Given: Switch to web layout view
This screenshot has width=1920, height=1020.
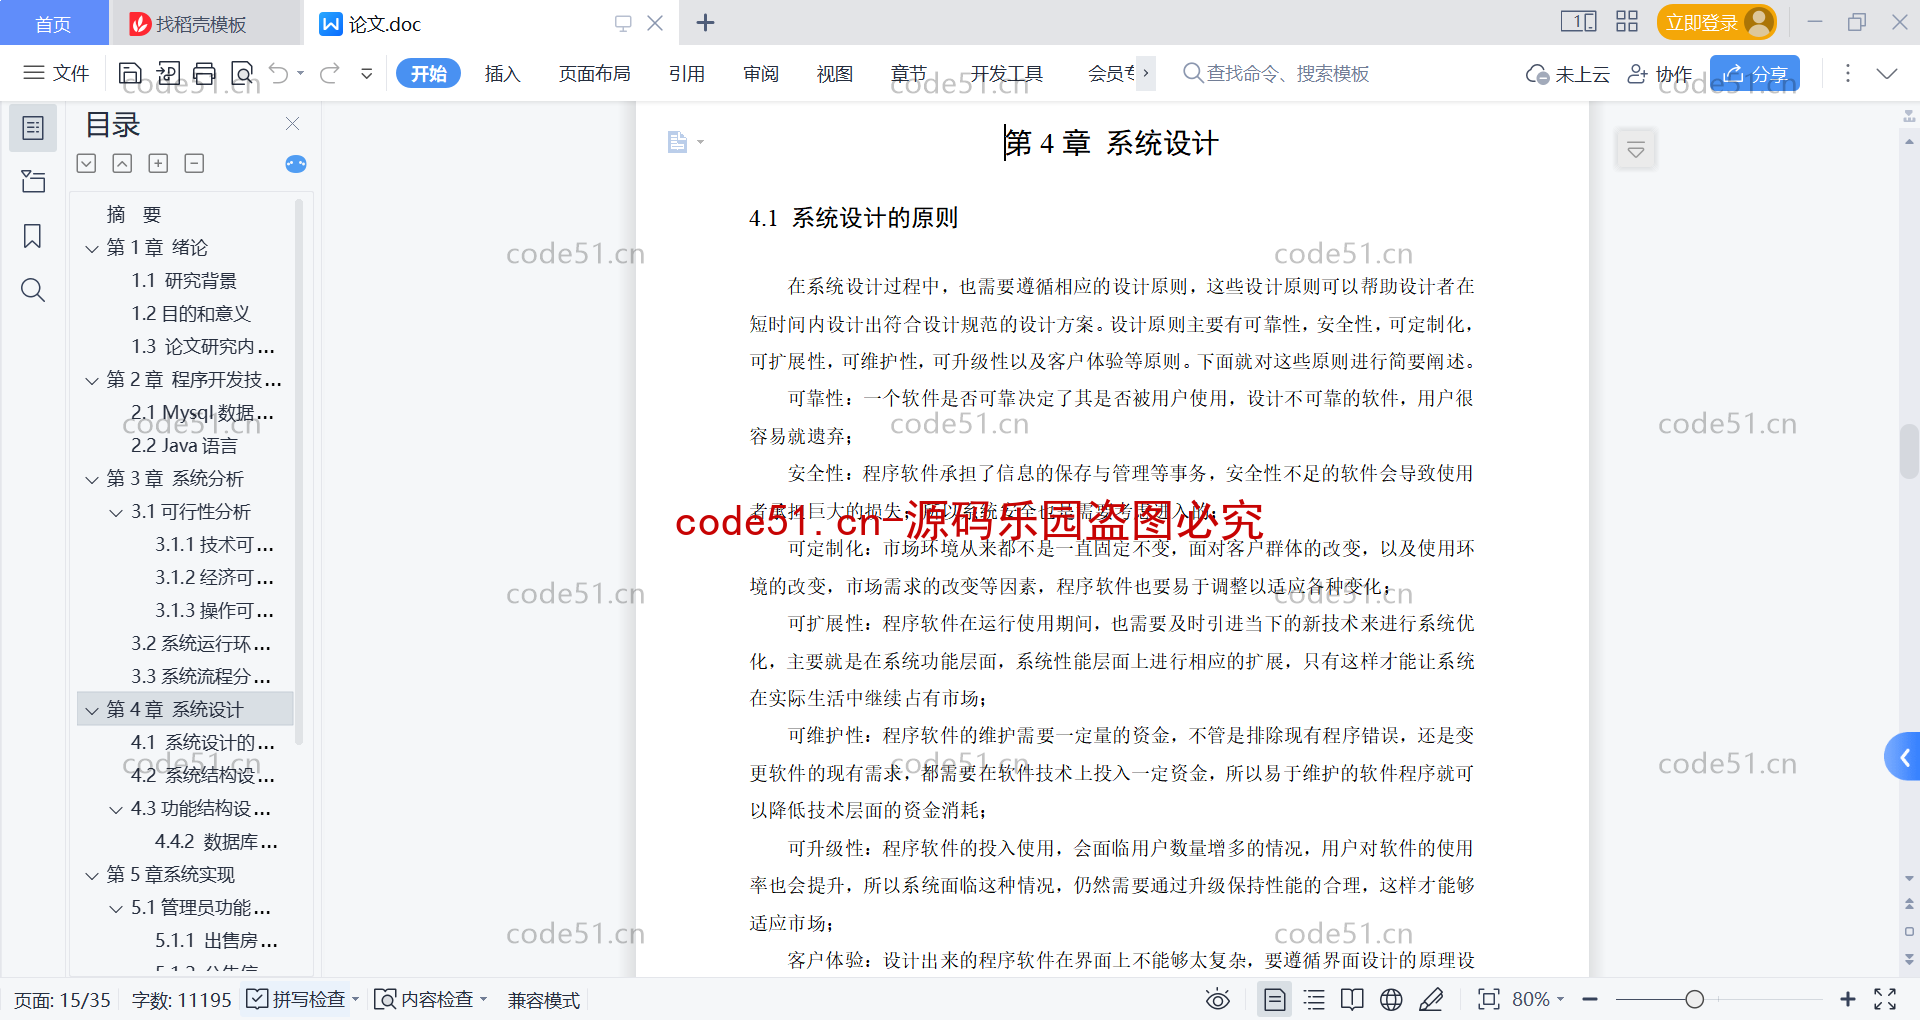Looking at the screenshot, I should (x=1391, y=999).
